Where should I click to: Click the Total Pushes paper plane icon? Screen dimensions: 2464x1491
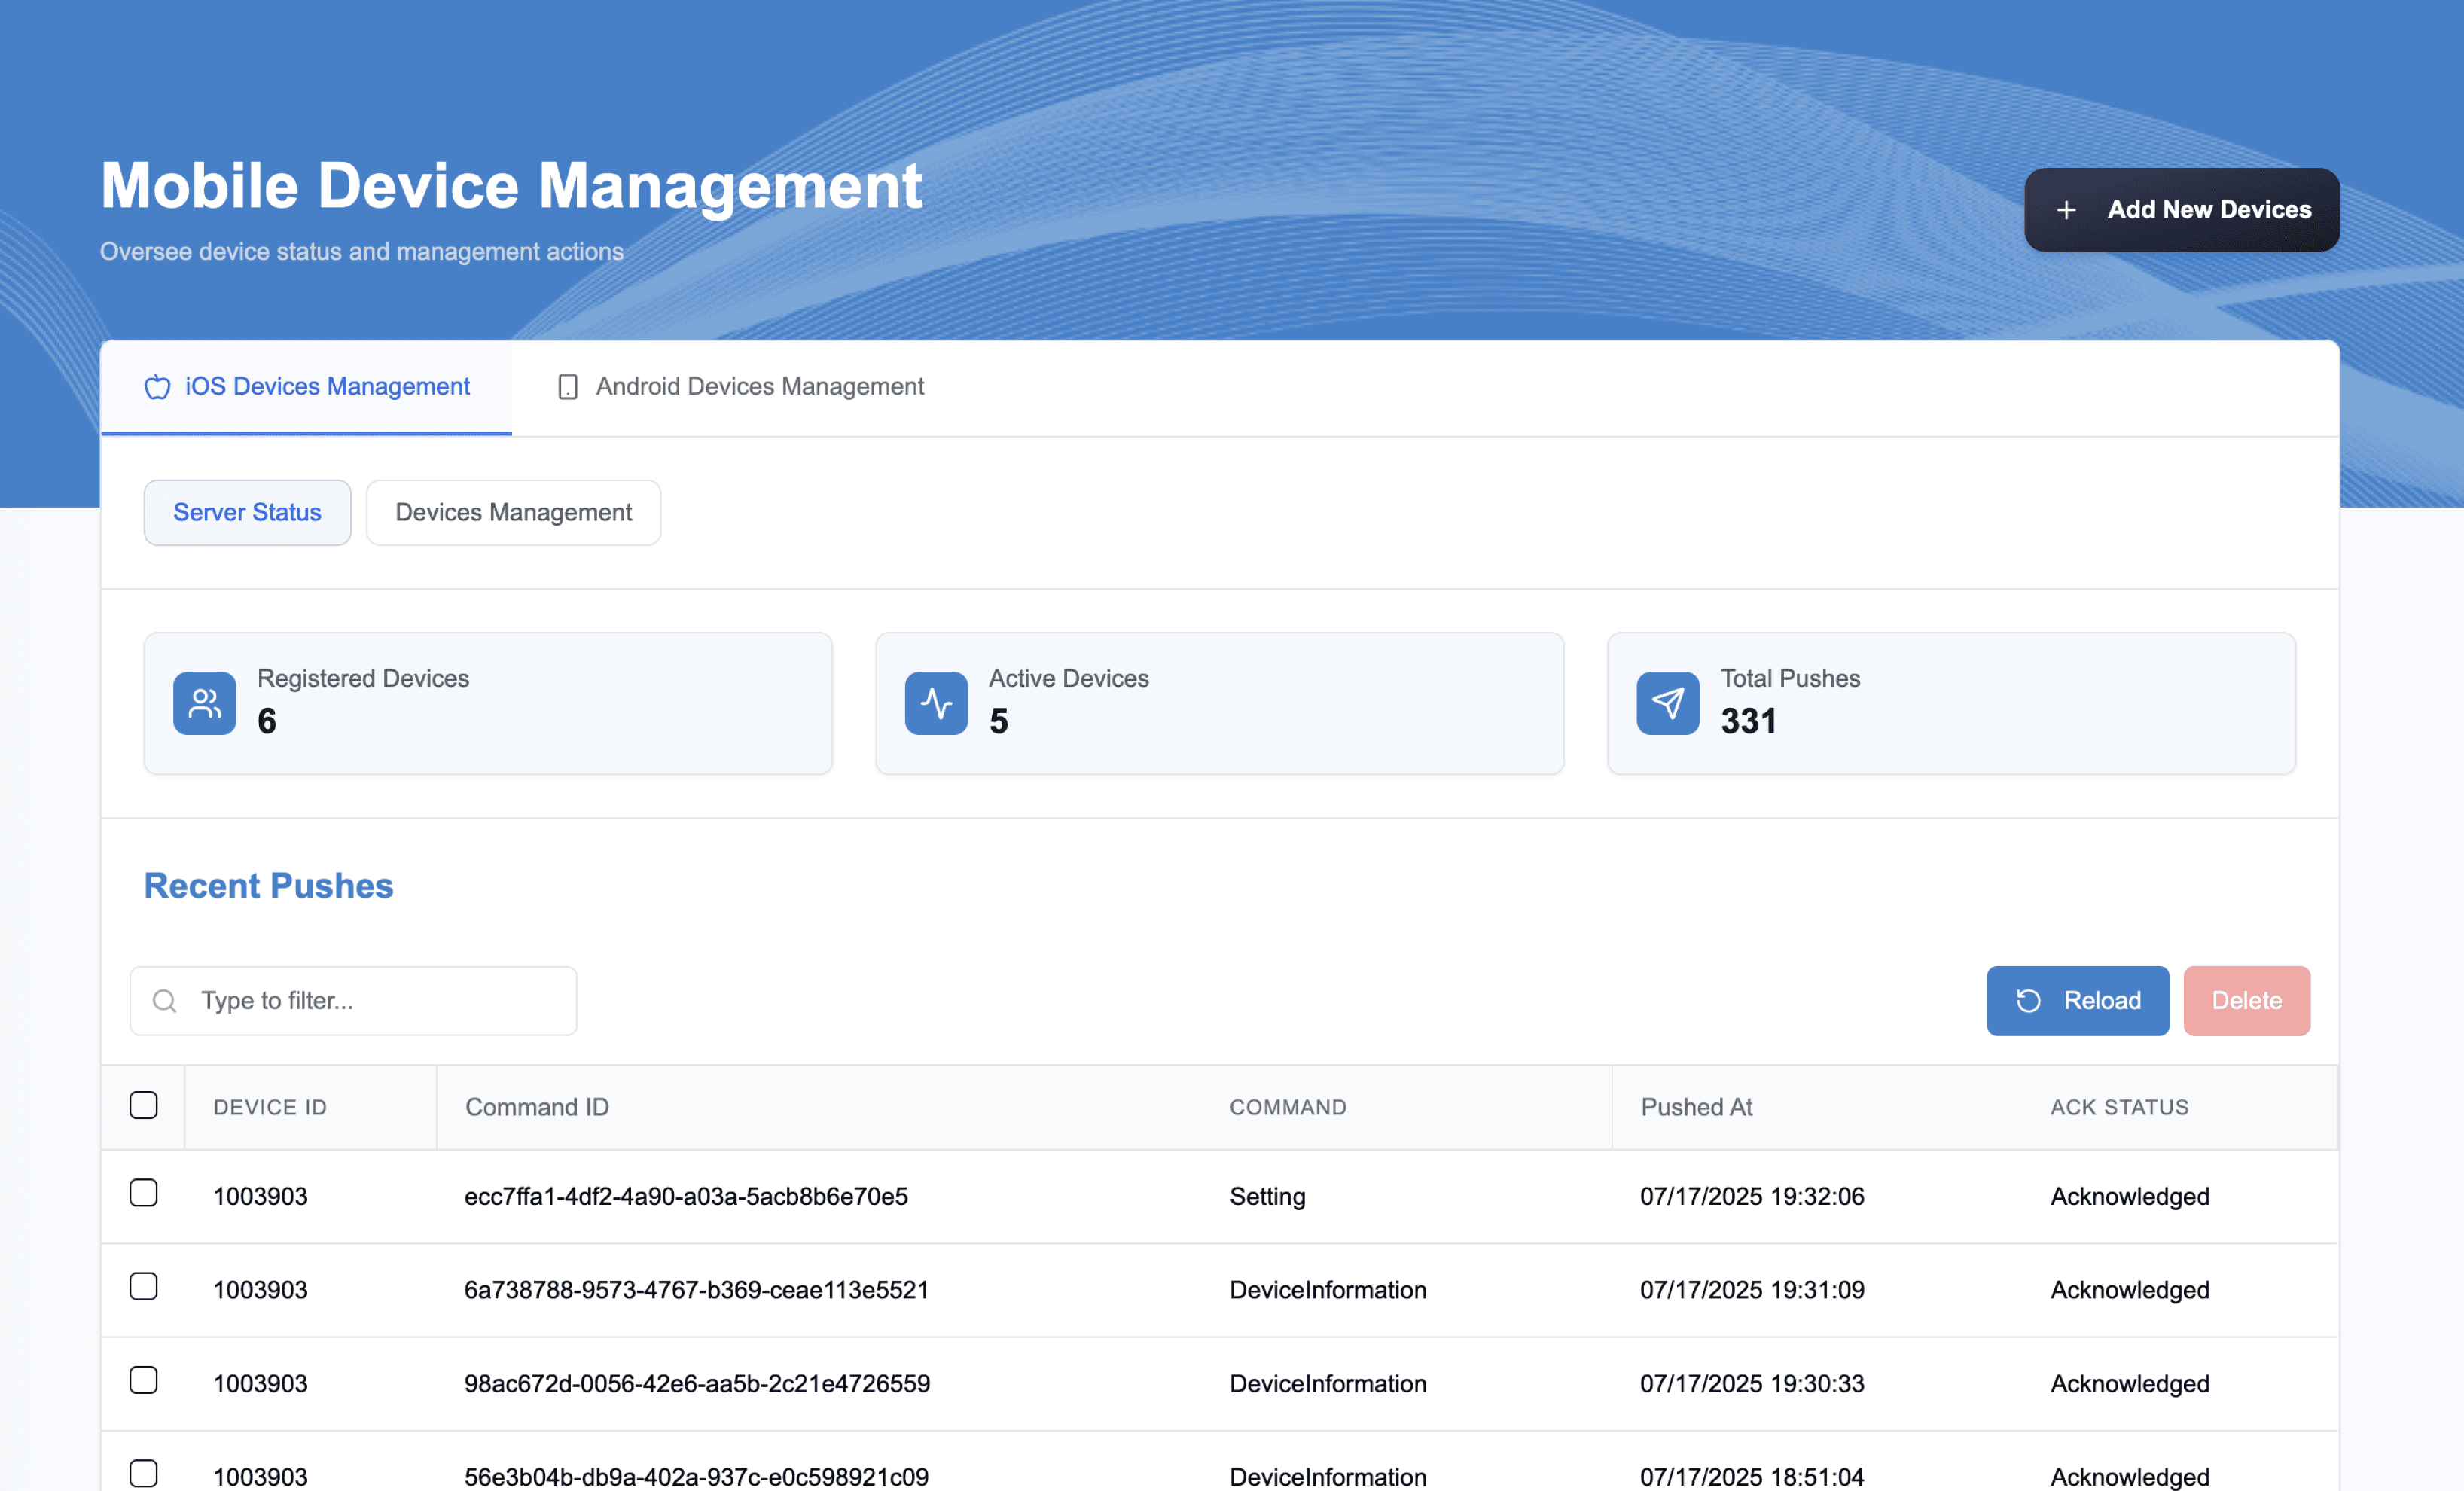pyautogui.click(x=1667, y=703)
